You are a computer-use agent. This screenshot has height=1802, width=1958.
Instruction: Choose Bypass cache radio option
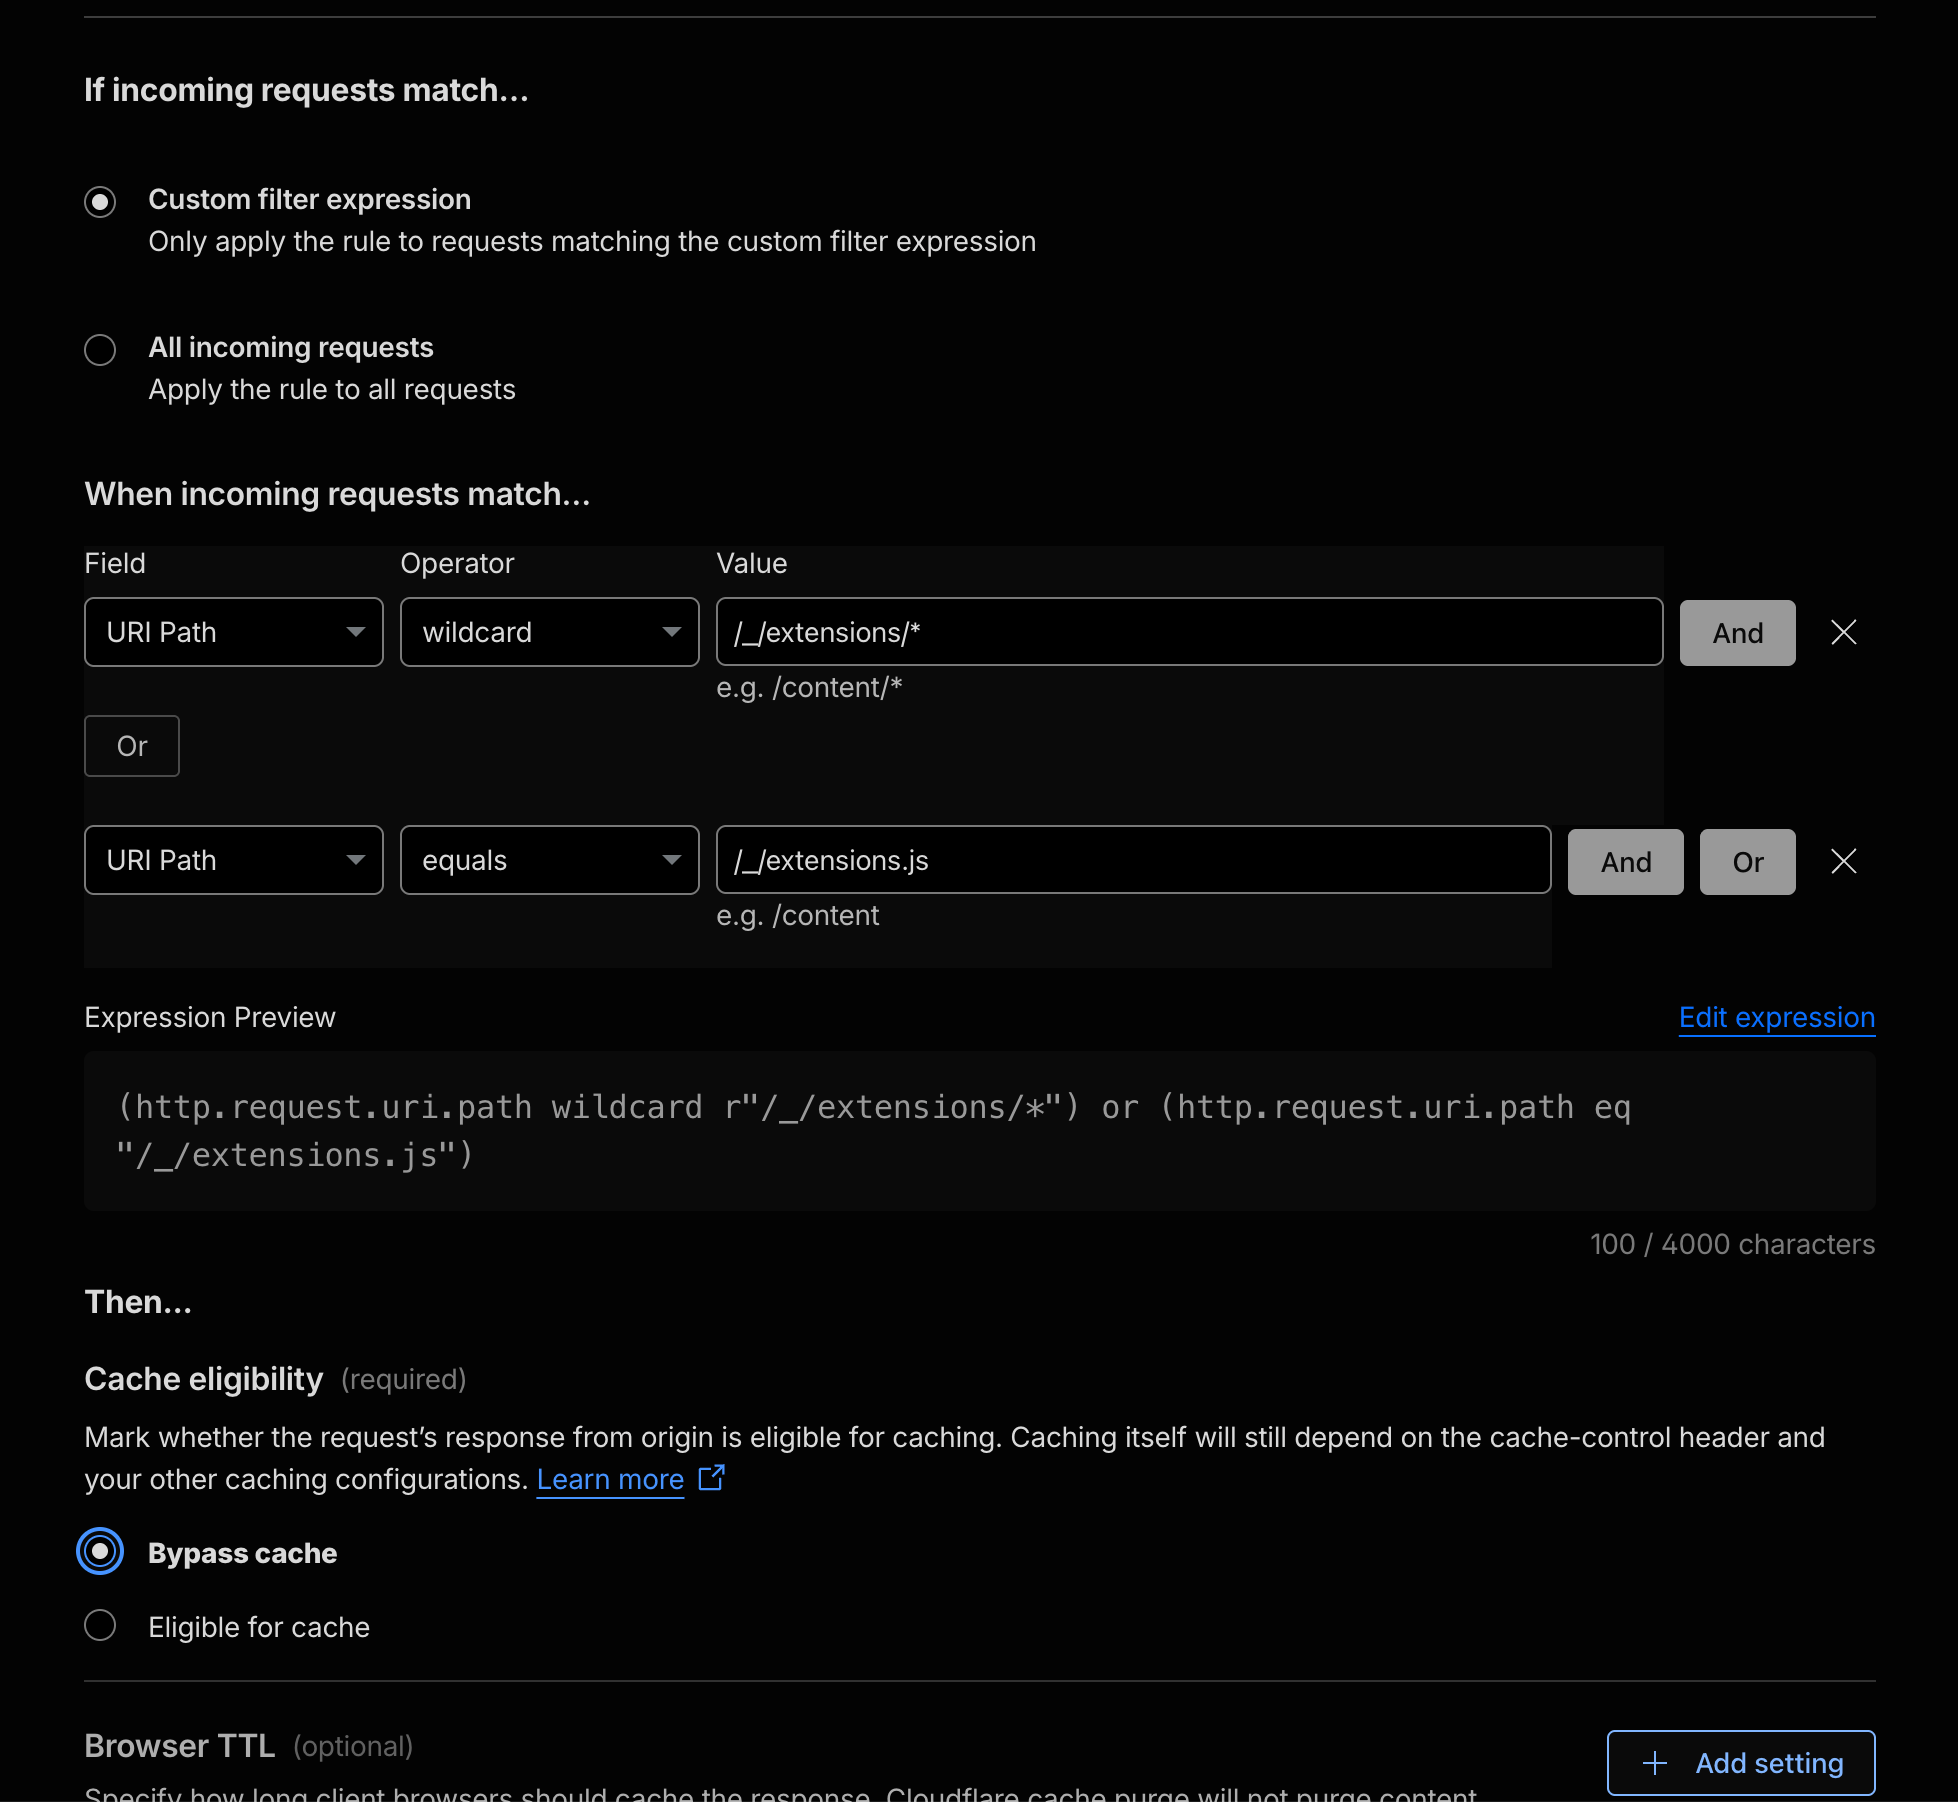(100, 1552)
